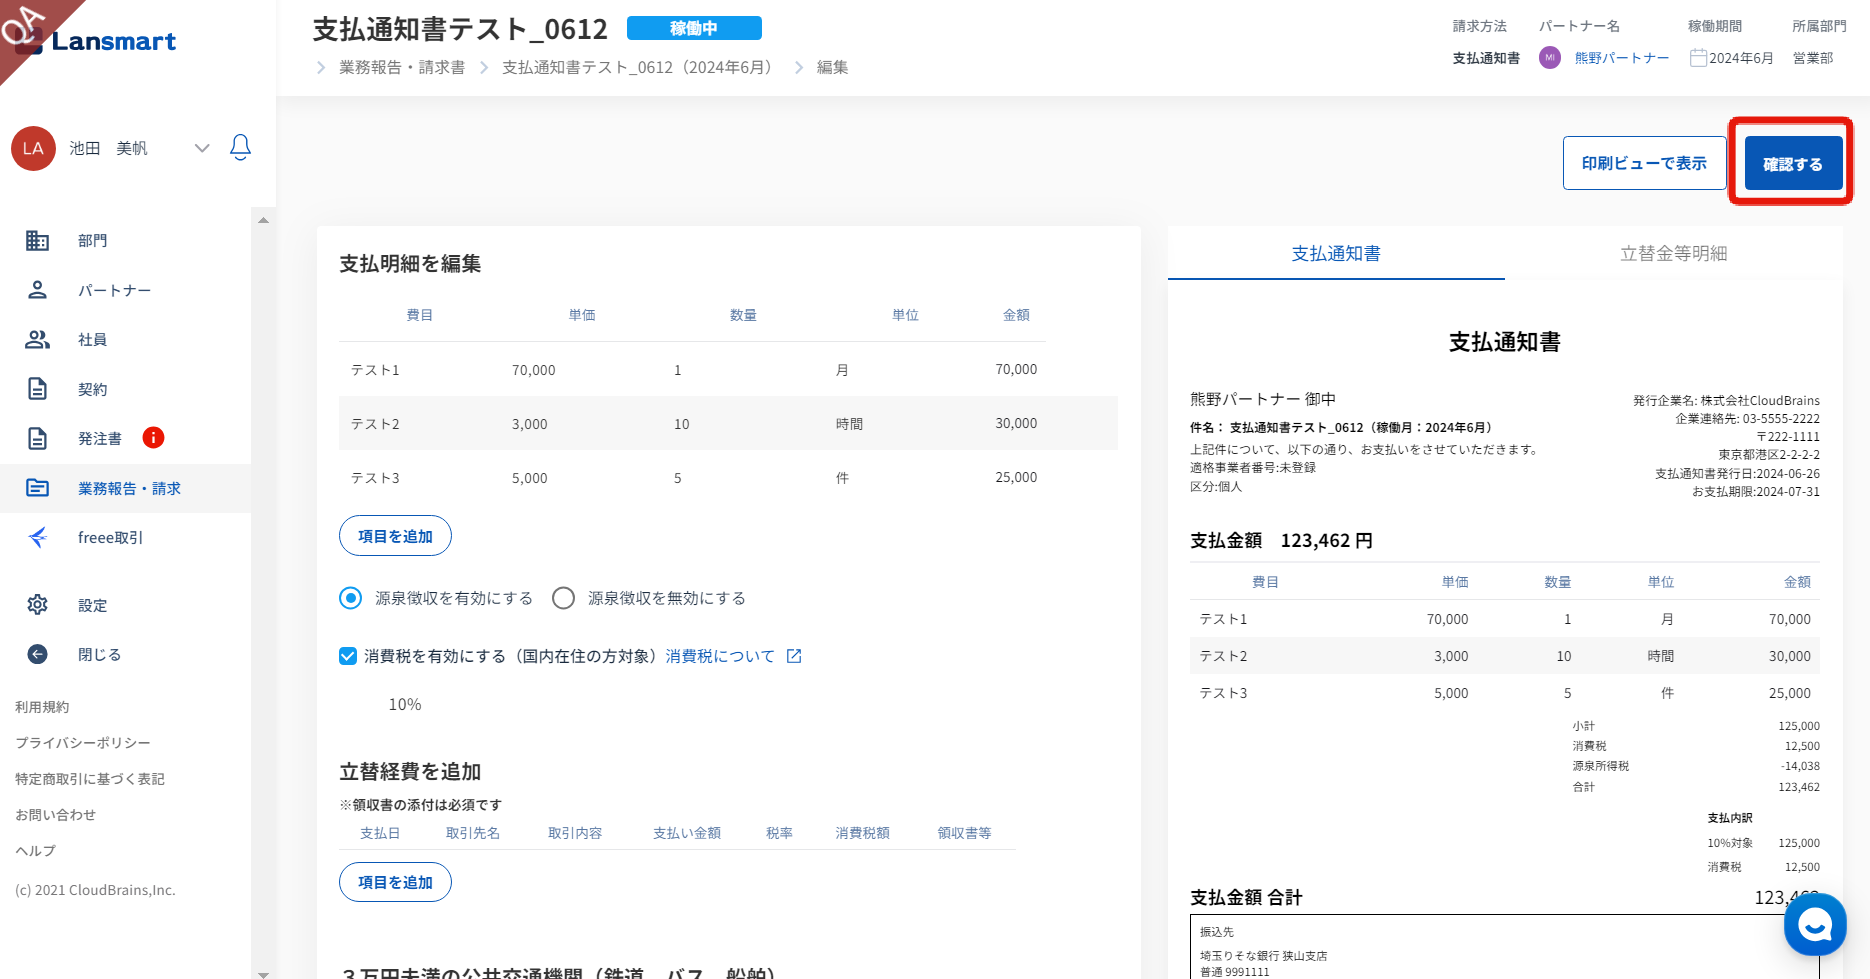Expand the user menu chevron beside 池田 美帆
This screenshot has width=1870, height=979.
pyautogui.click(x=202, y=148)
